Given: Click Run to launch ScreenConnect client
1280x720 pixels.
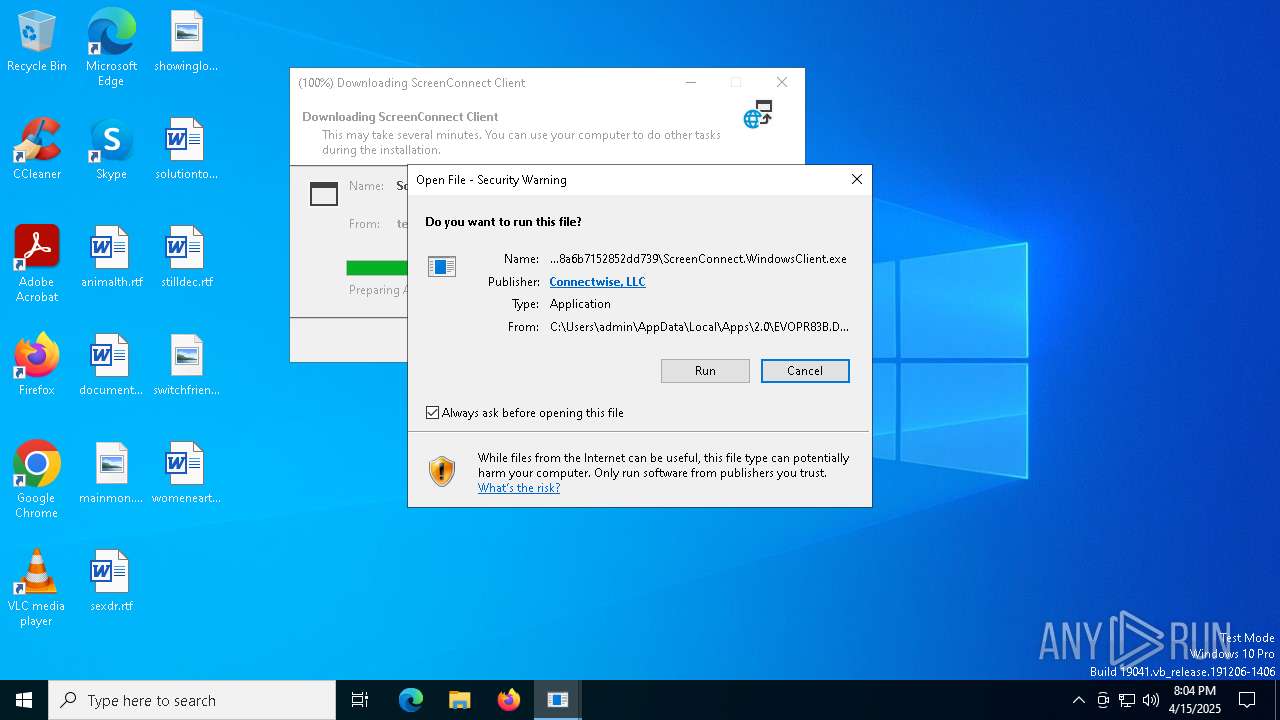Looking at the screenshot, I should click(705, 371).
